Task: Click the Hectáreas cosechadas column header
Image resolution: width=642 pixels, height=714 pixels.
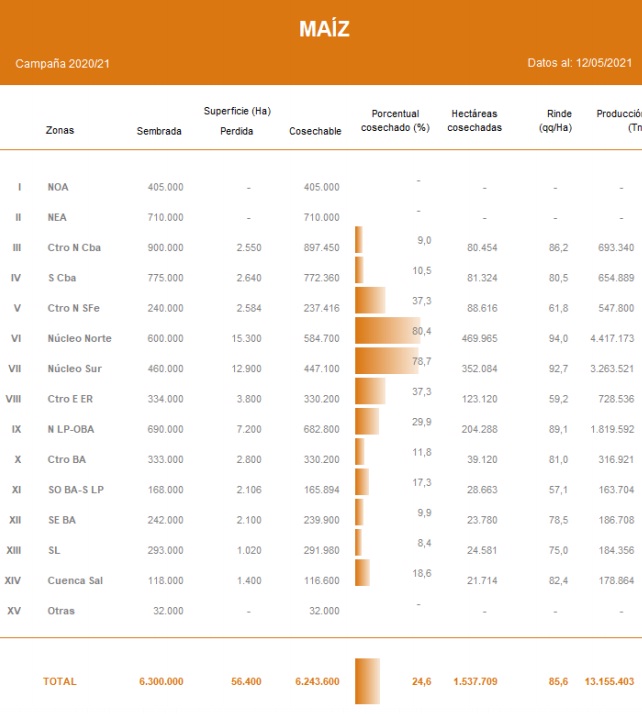Action: 475,121
